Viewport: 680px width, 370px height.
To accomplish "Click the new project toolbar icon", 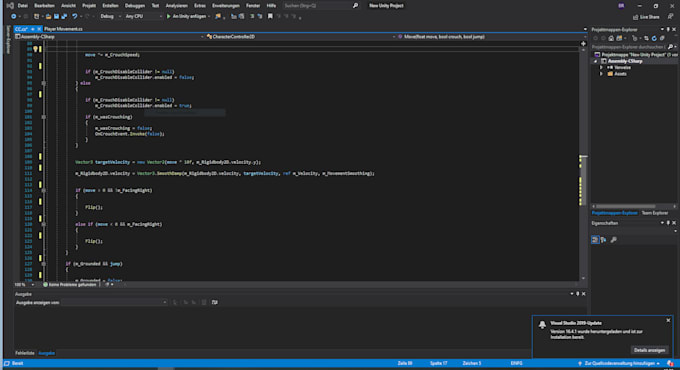I will pyautogui.click(x=36, y=16).
